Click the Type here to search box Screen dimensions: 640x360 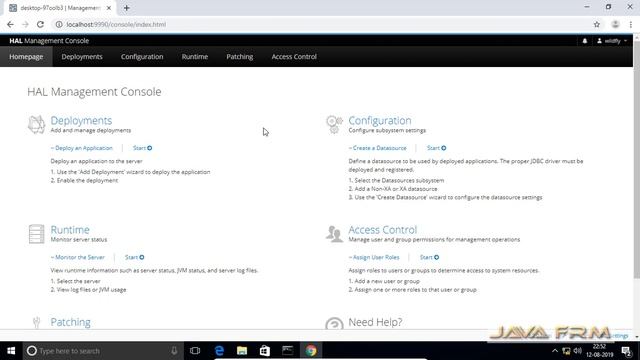pyautogui.click(x=102, y=351)
